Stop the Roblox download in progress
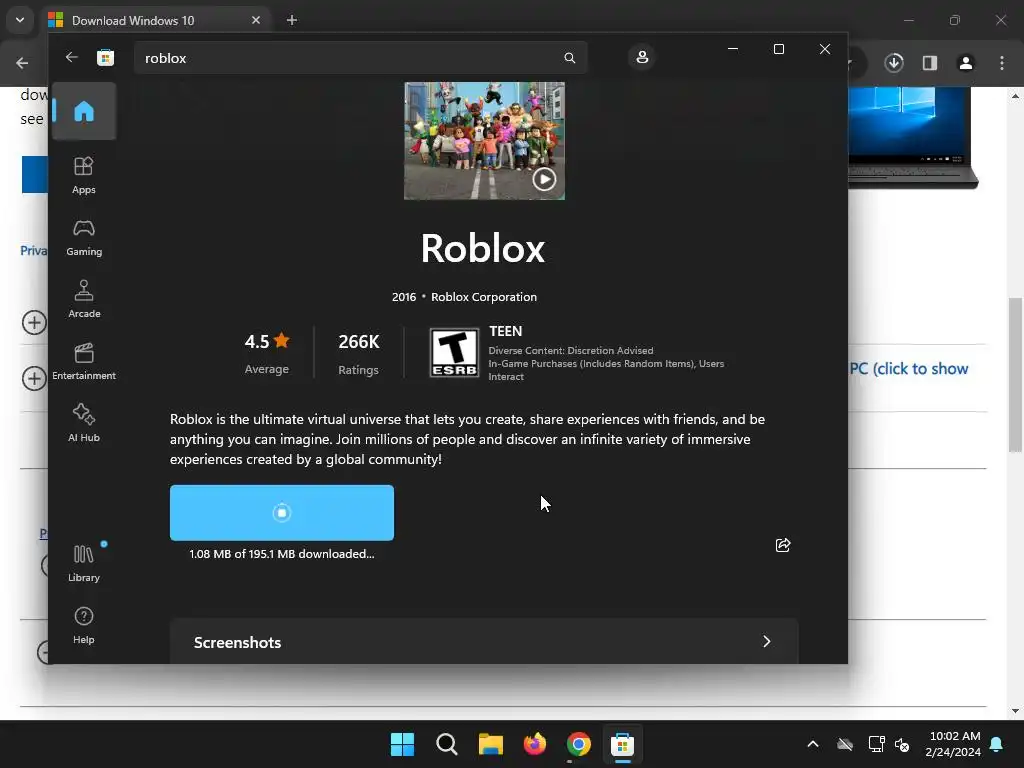The image size is (1024, 768). coord(281,513)
